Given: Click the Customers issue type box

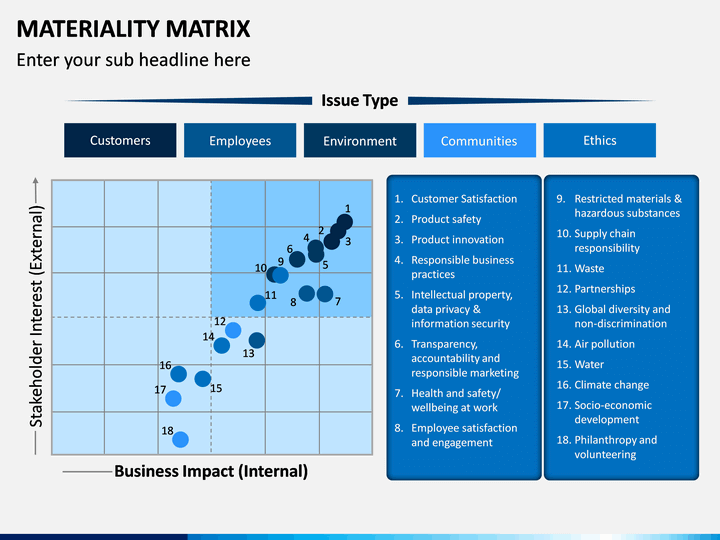Looking at the screenshot, I should 120,140.
